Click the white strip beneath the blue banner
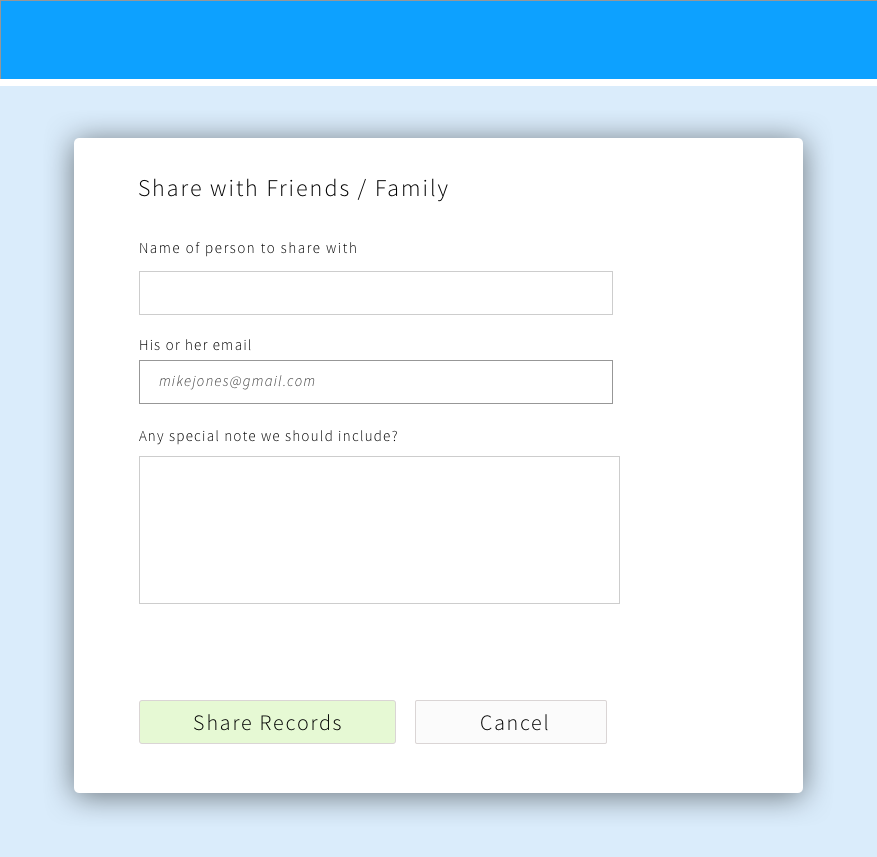 tap(438, 82)
